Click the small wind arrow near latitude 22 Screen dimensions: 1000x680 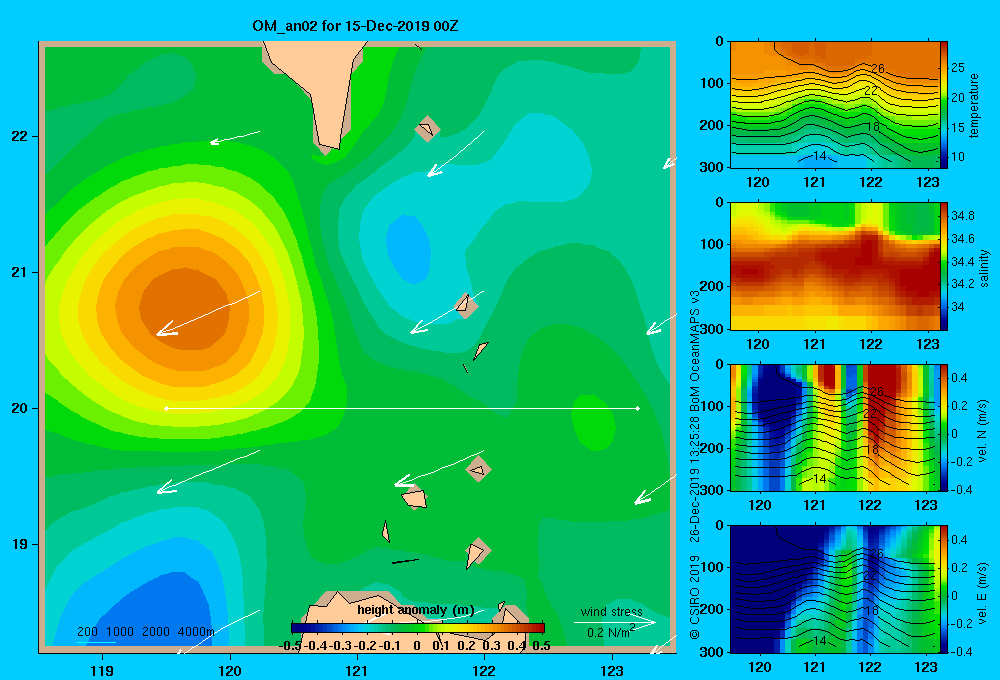(x=235, y=137)
